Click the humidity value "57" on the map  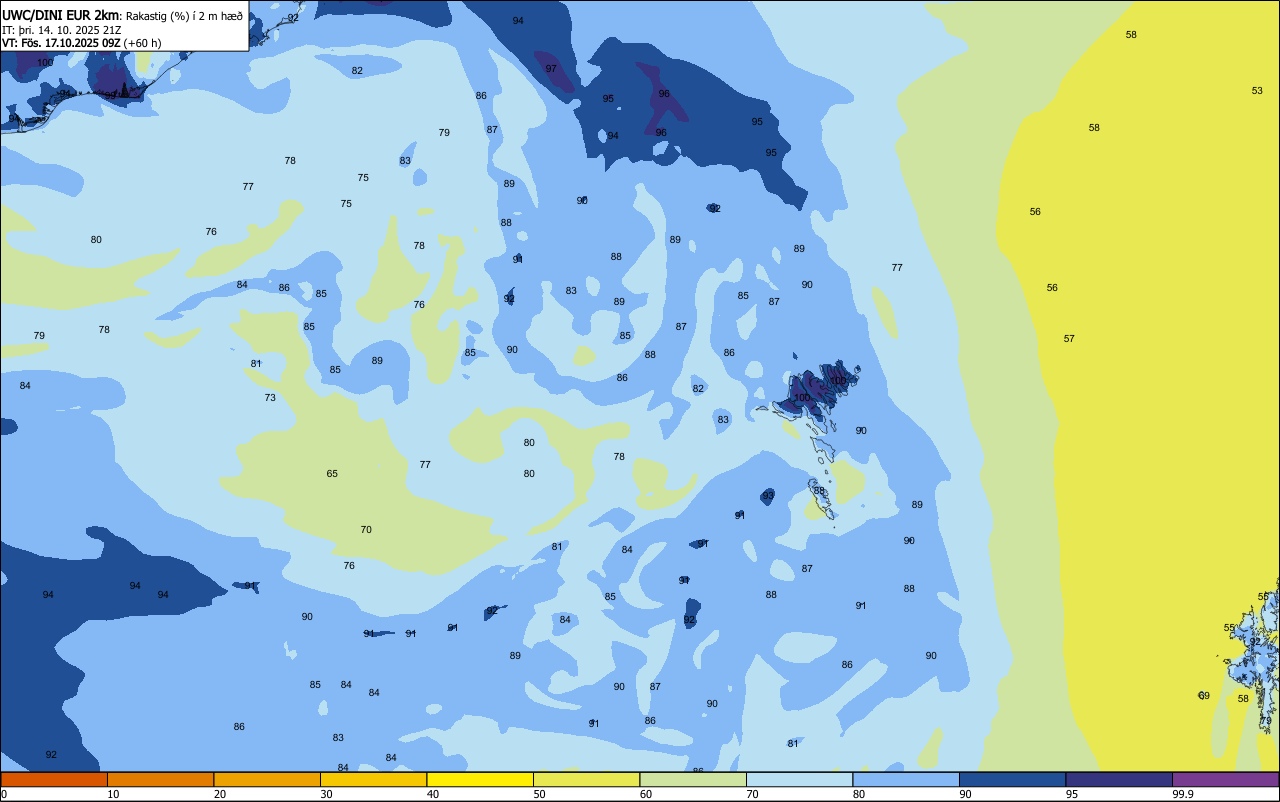pyautogui.click(x=1069, y=339)
